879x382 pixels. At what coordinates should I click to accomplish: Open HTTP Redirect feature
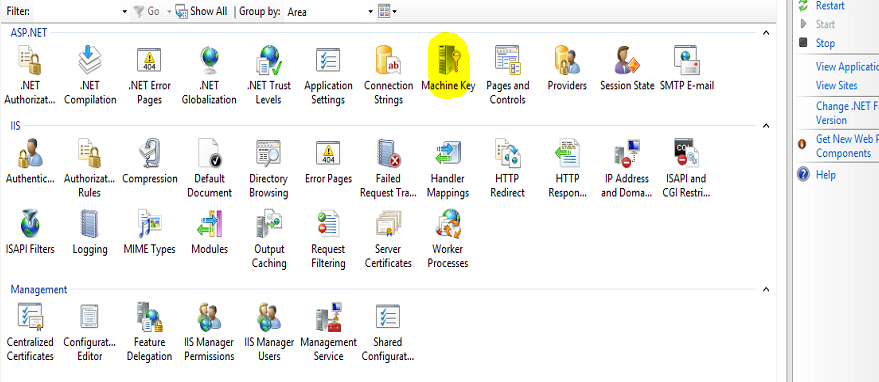(507, 169)
